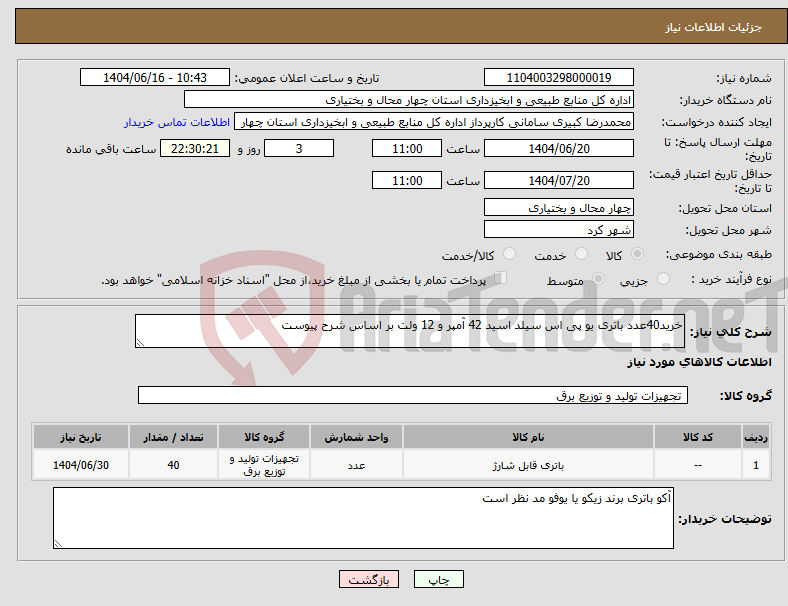Click the response deadline date 1404/06/20
Screen dimensions: 788x606
(x=558, y=148)
